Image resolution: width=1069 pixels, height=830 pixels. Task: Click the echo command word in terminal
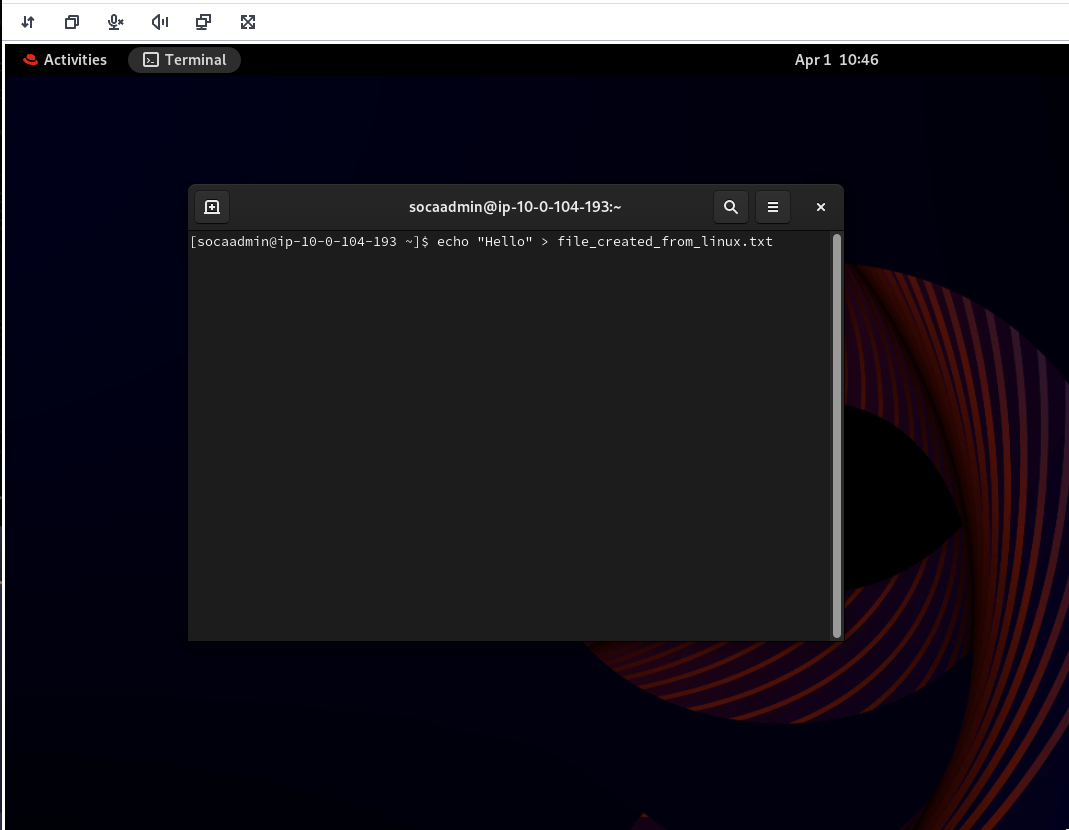tap(453, 242)
